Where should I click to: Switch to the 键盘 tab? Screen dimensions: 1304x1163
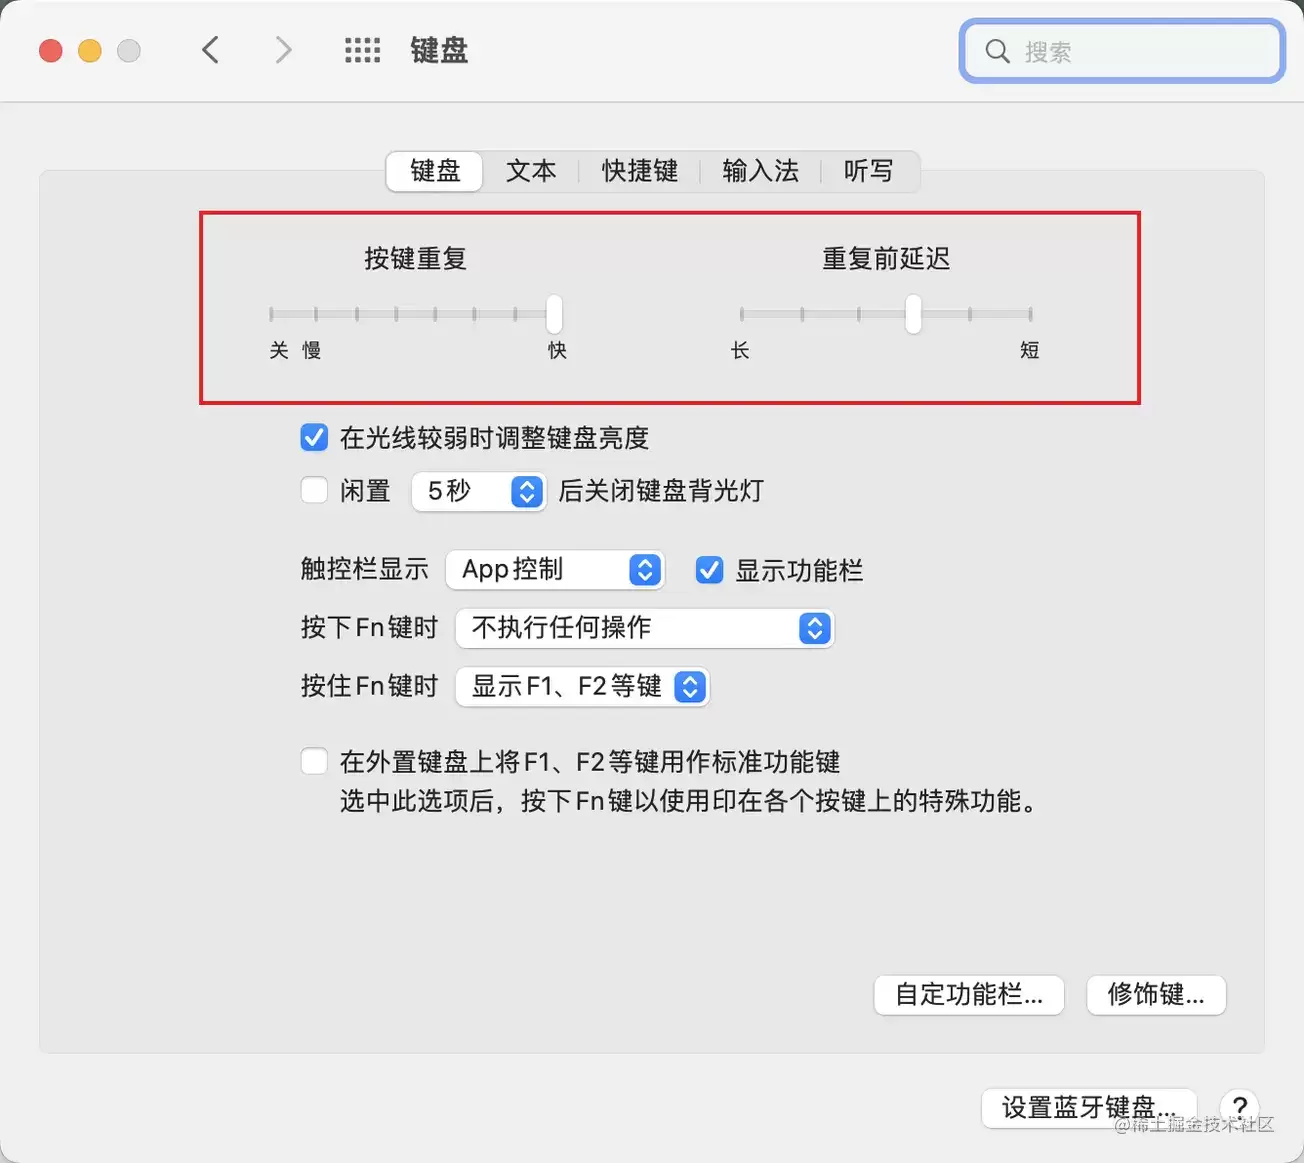point(435,171)
